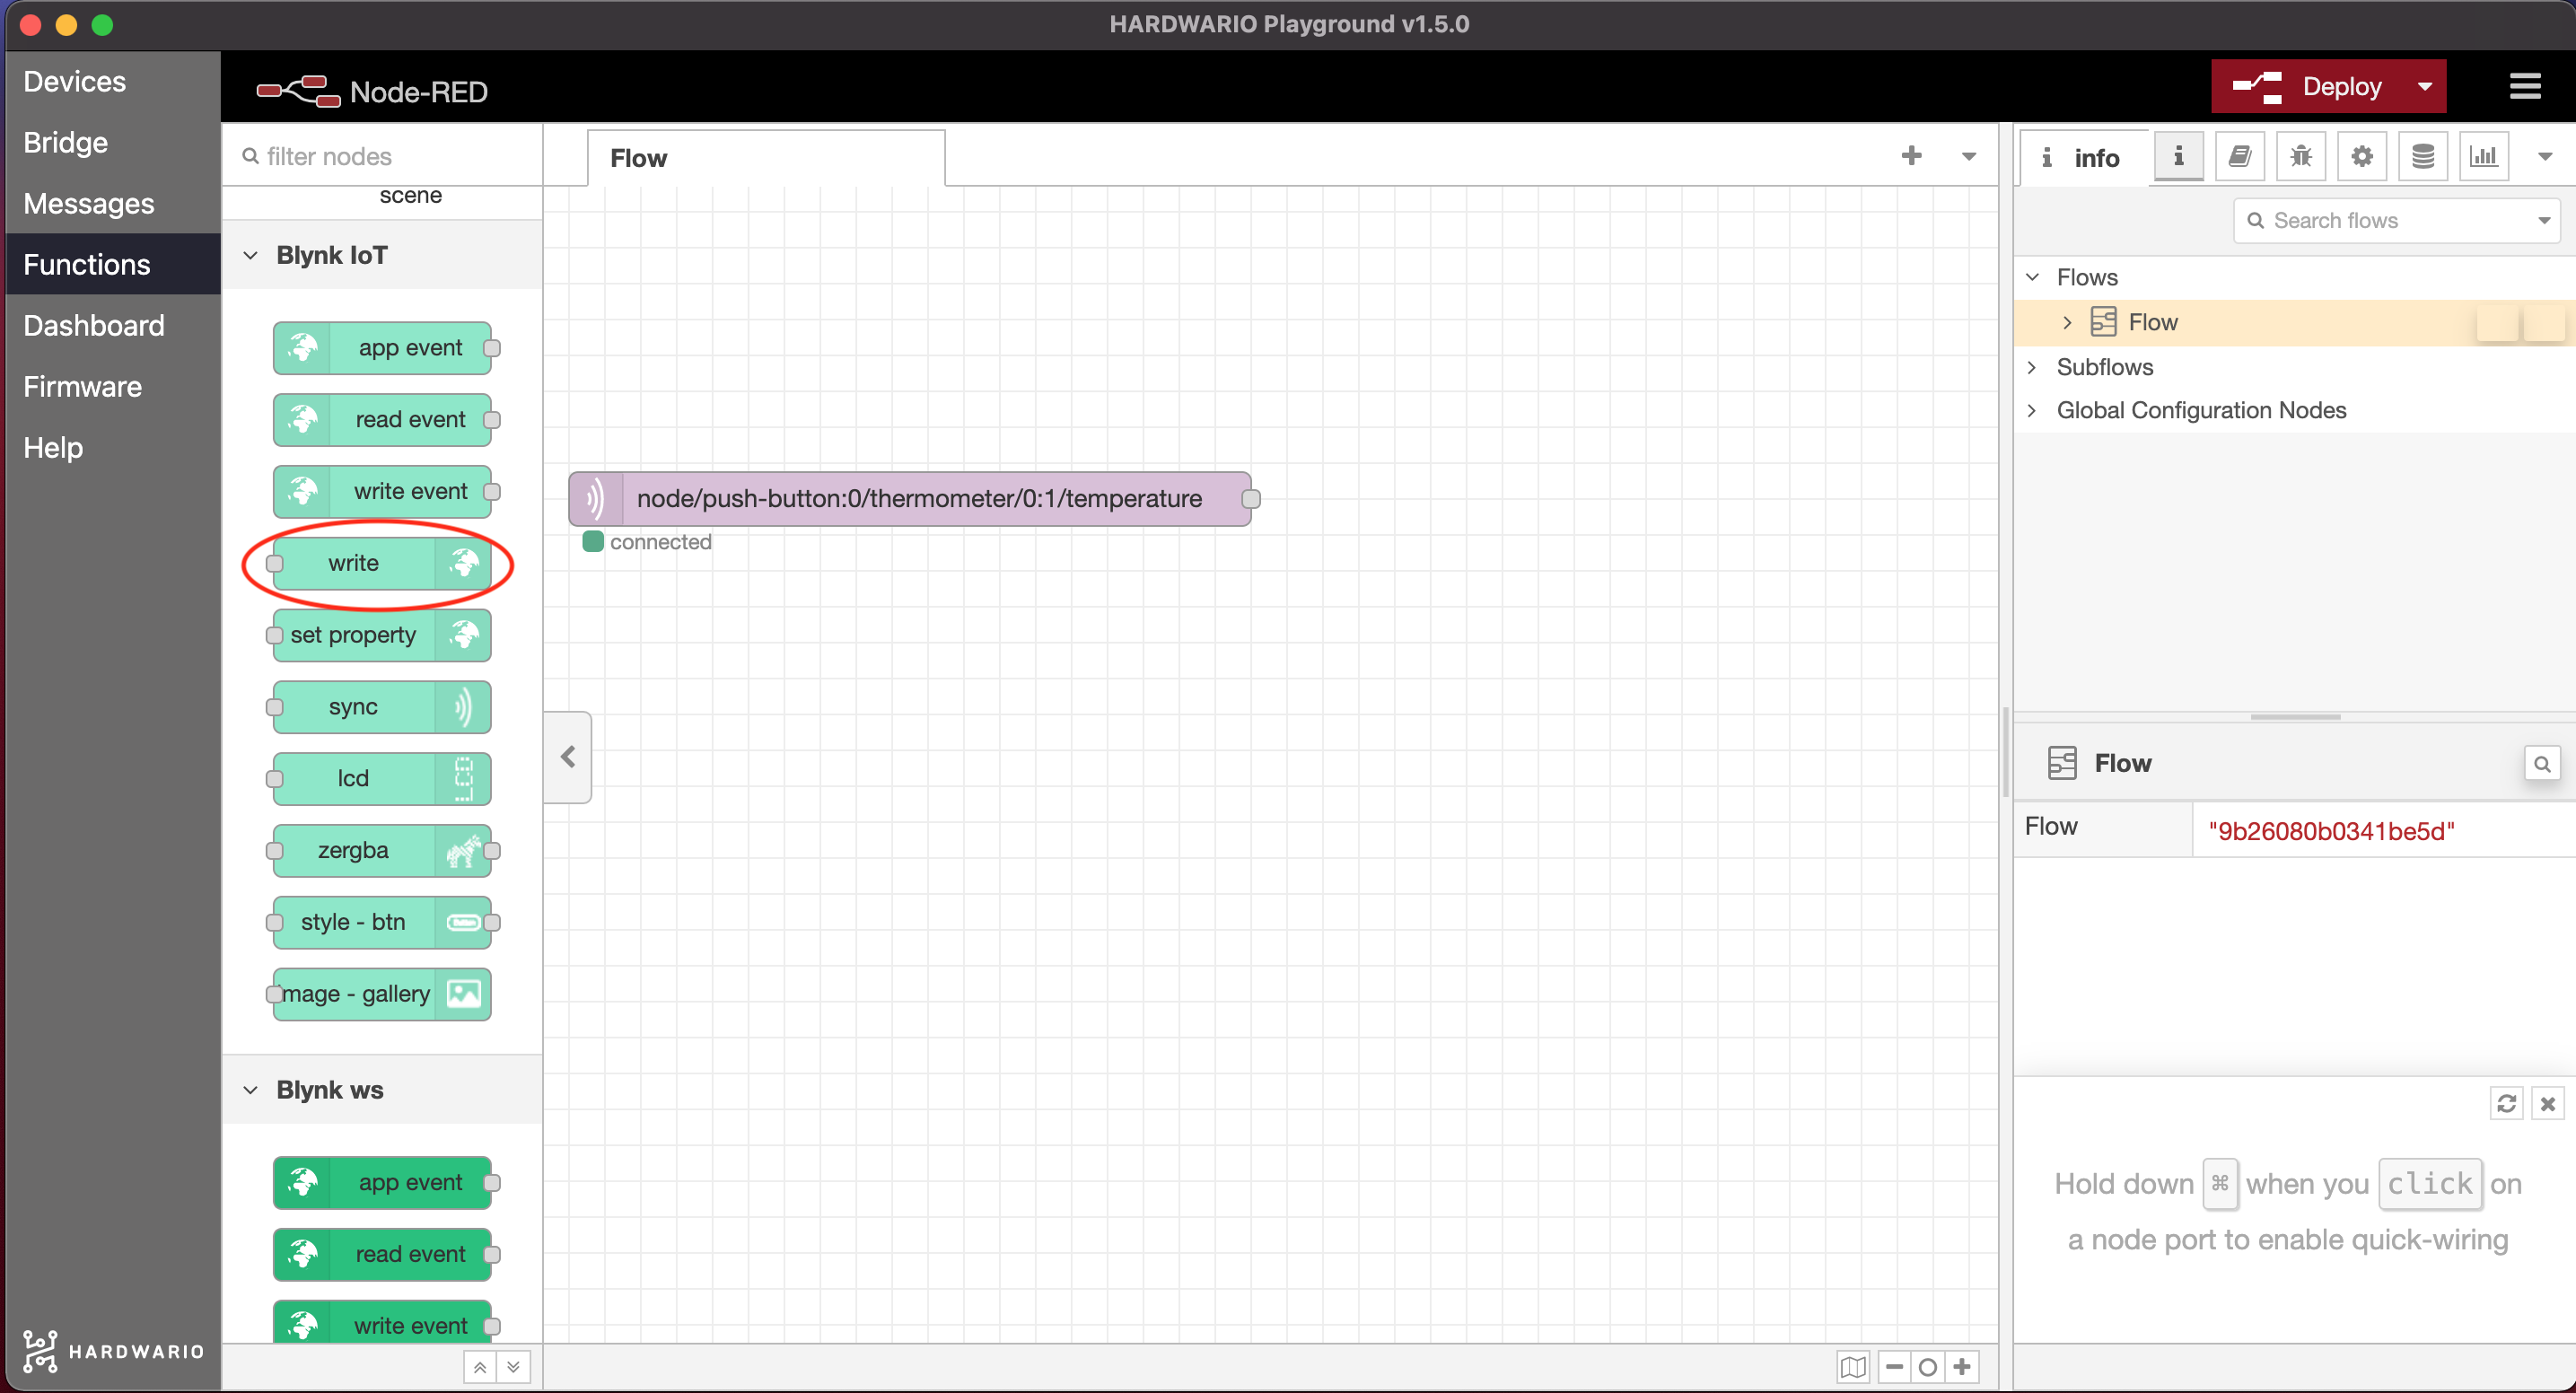Open the Bridge section
The width and height of the screenshot is (2576, 1393).
click(65, 142)
